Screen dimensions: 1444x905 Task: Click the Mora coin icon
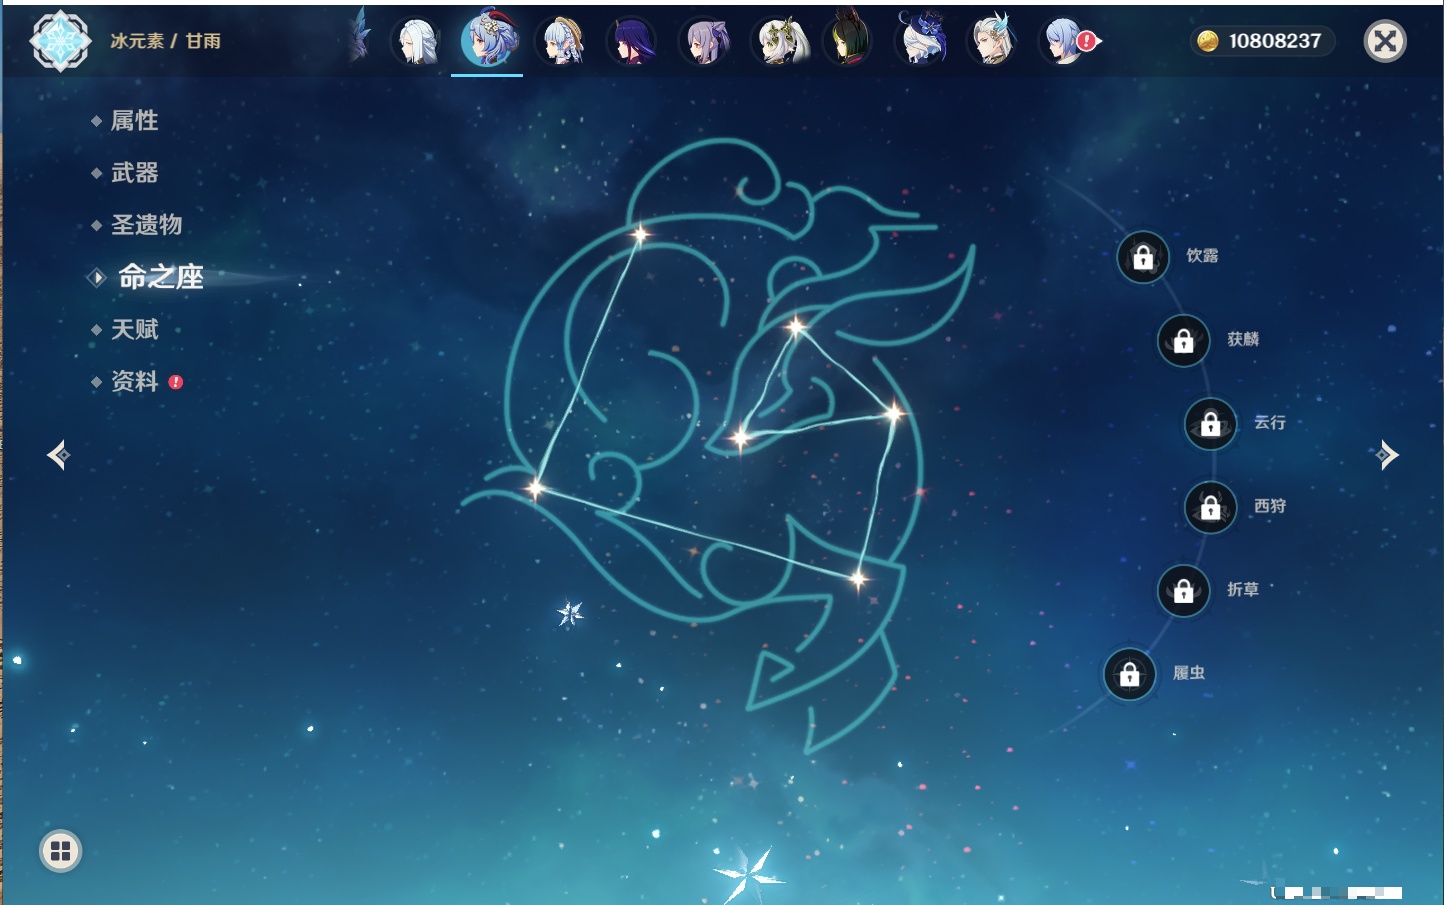[1208, 41]
